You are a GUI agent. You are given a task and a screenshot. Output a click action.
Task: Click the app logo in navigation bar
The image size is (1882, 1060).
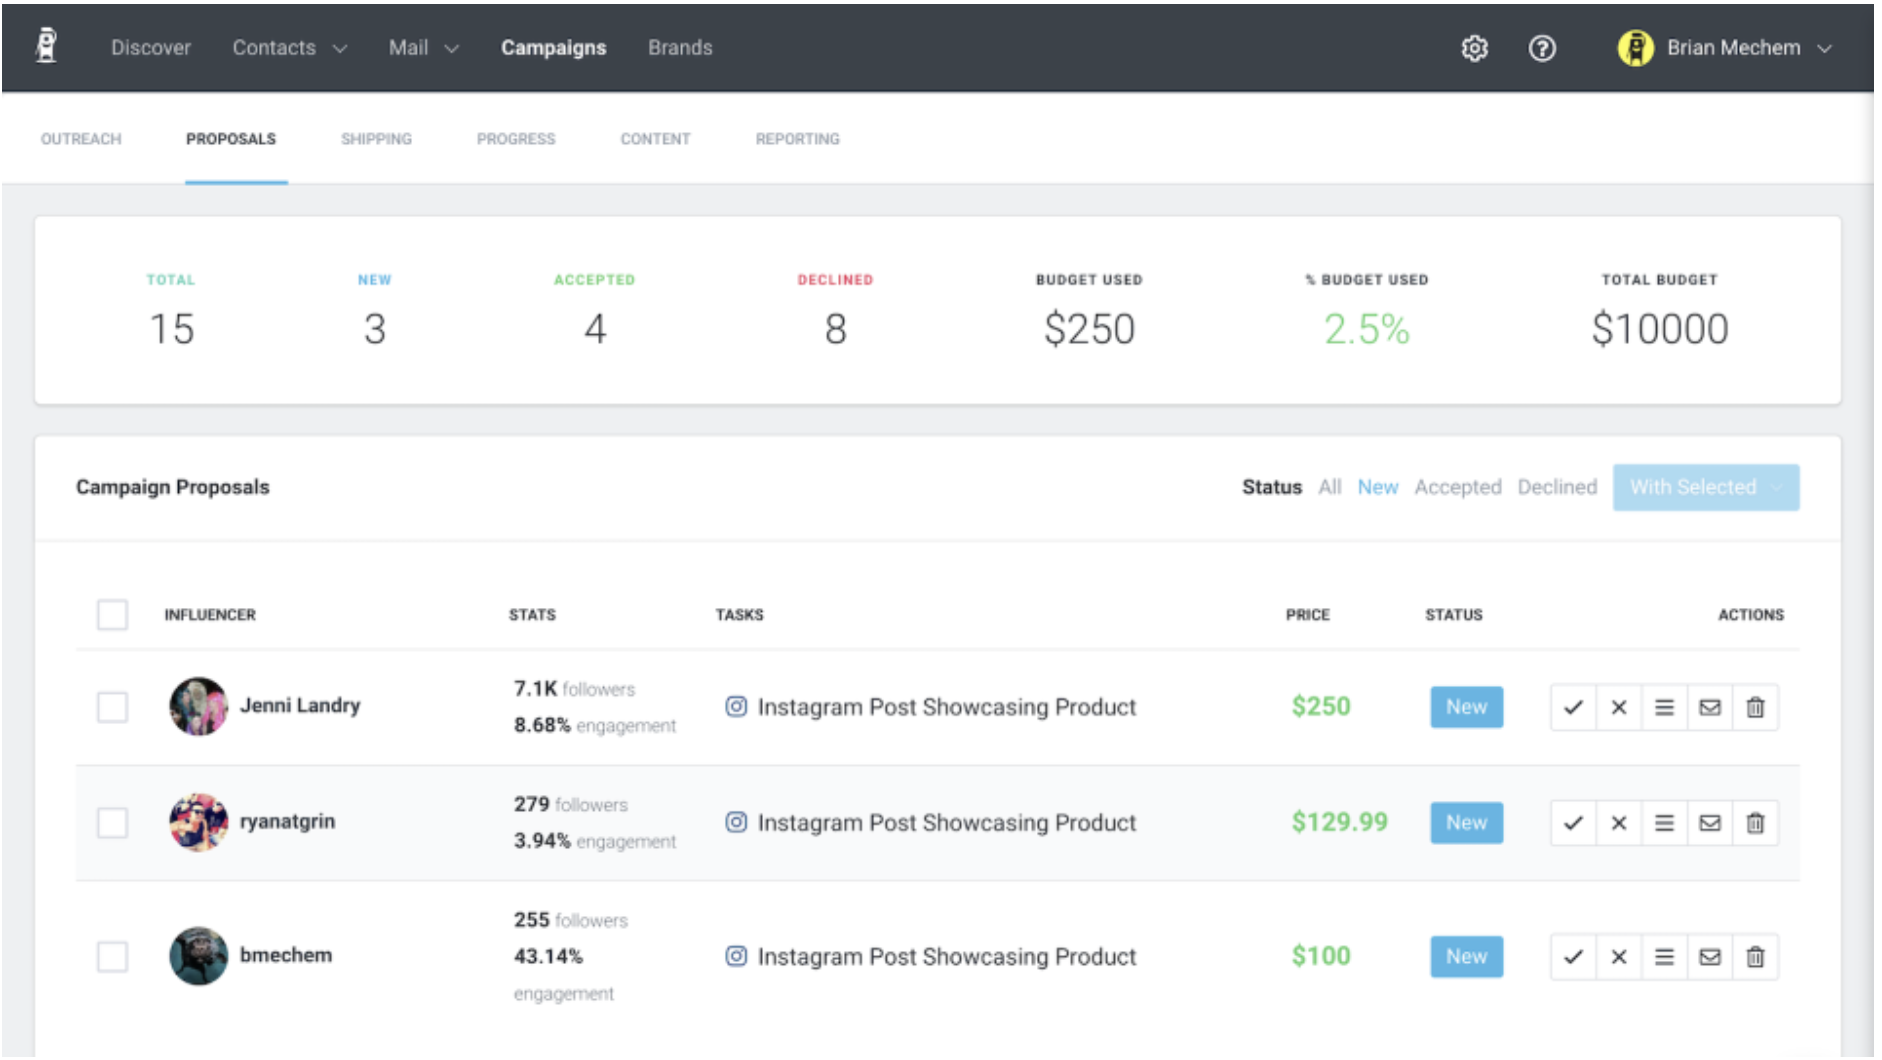pyautogui.click(x=46, y=46)
